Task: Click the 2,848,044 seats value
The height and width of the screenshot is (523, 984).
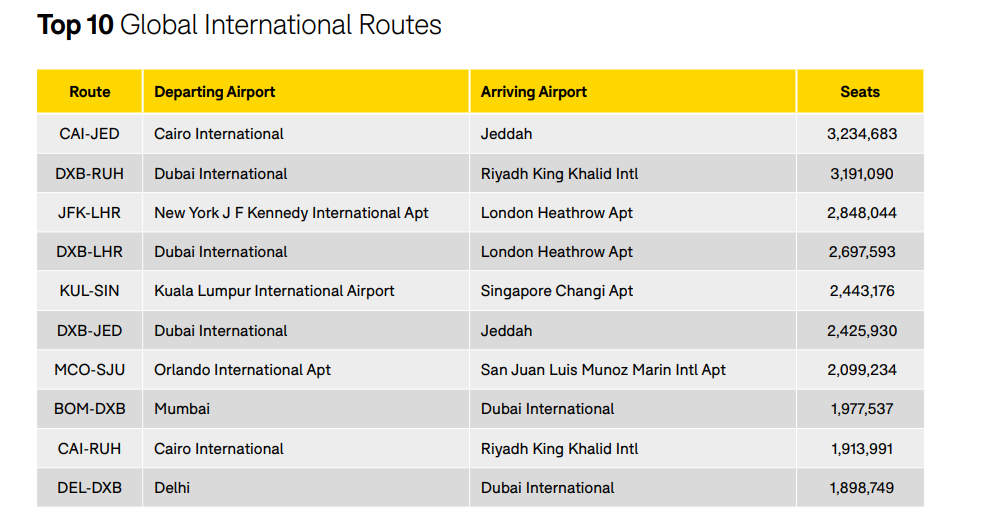Action: pyautogui.click(x=862, y=213)
